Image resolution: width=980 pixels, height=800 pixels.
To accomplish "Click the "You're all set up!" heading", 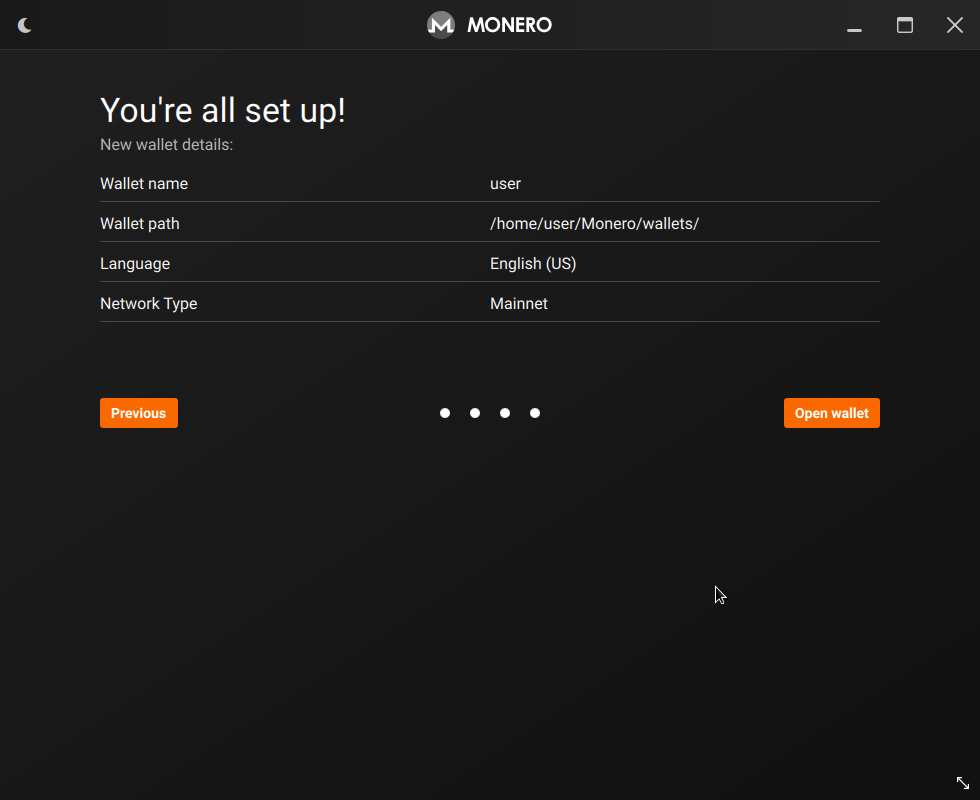I will pos(223,110).
